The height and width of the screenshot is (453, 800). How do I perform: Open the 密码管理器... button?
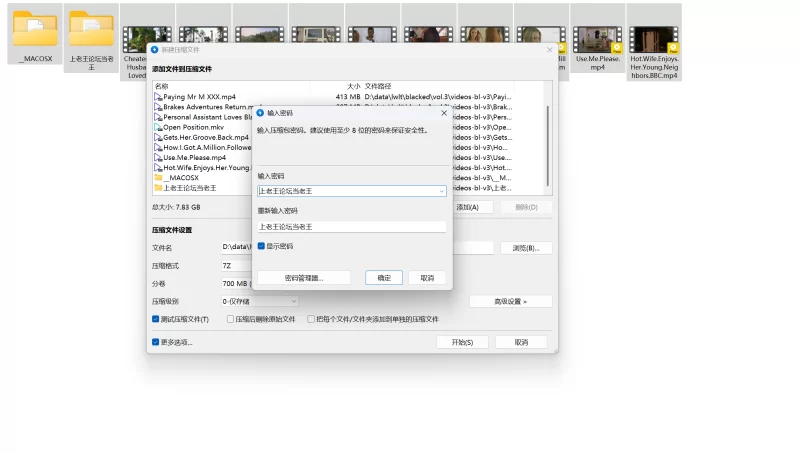[304, 278]
